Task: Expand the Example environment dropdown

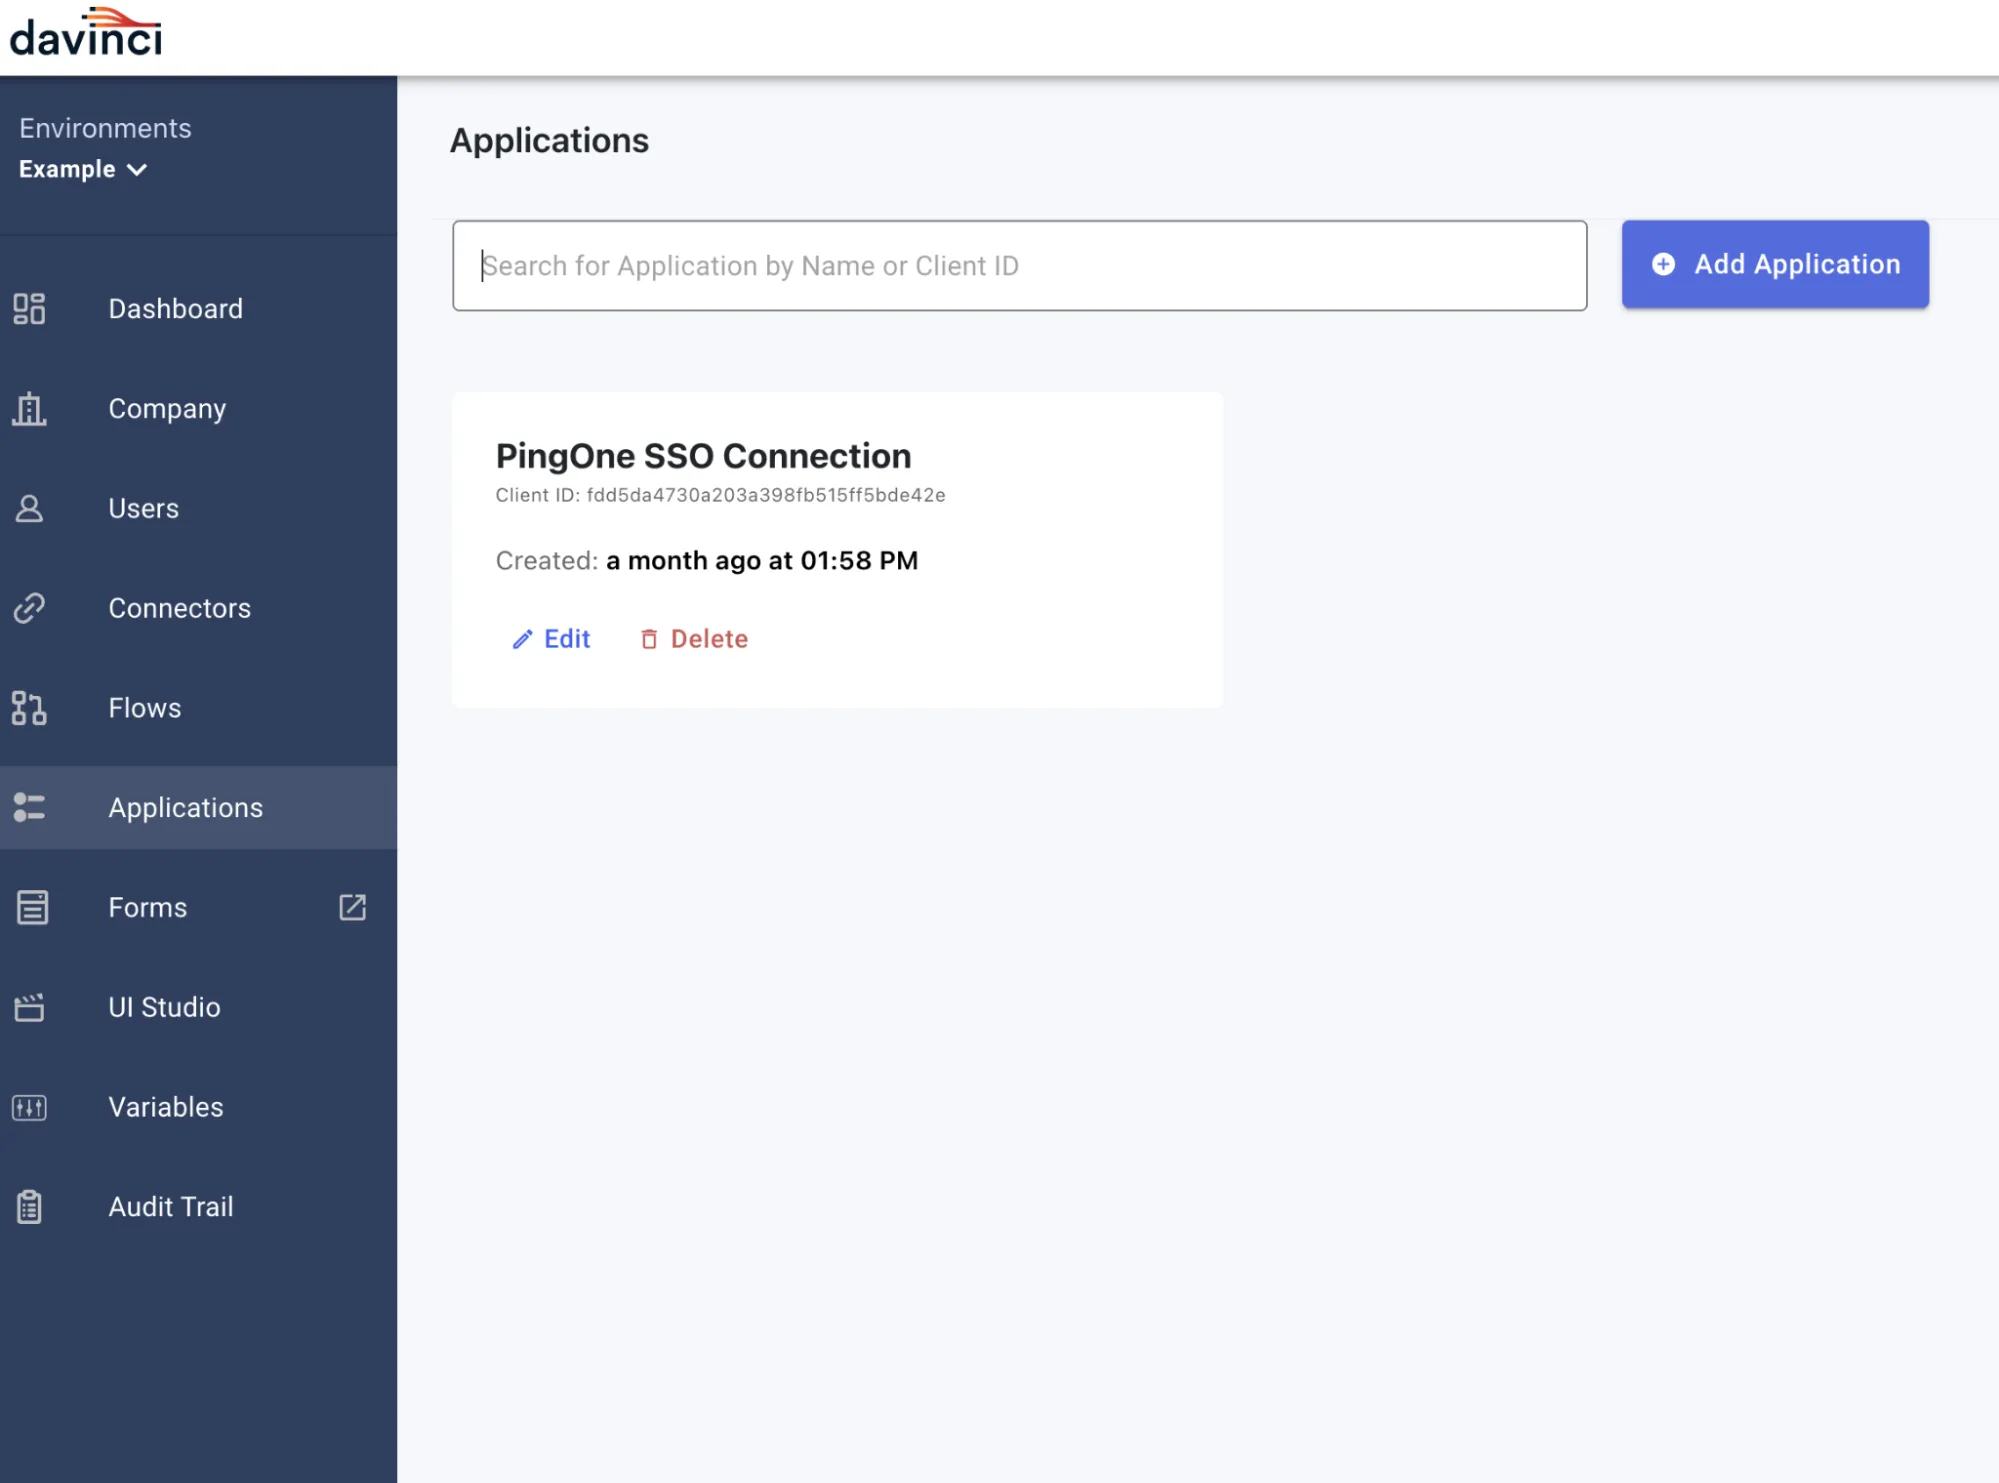Action: tap(83, 169)
